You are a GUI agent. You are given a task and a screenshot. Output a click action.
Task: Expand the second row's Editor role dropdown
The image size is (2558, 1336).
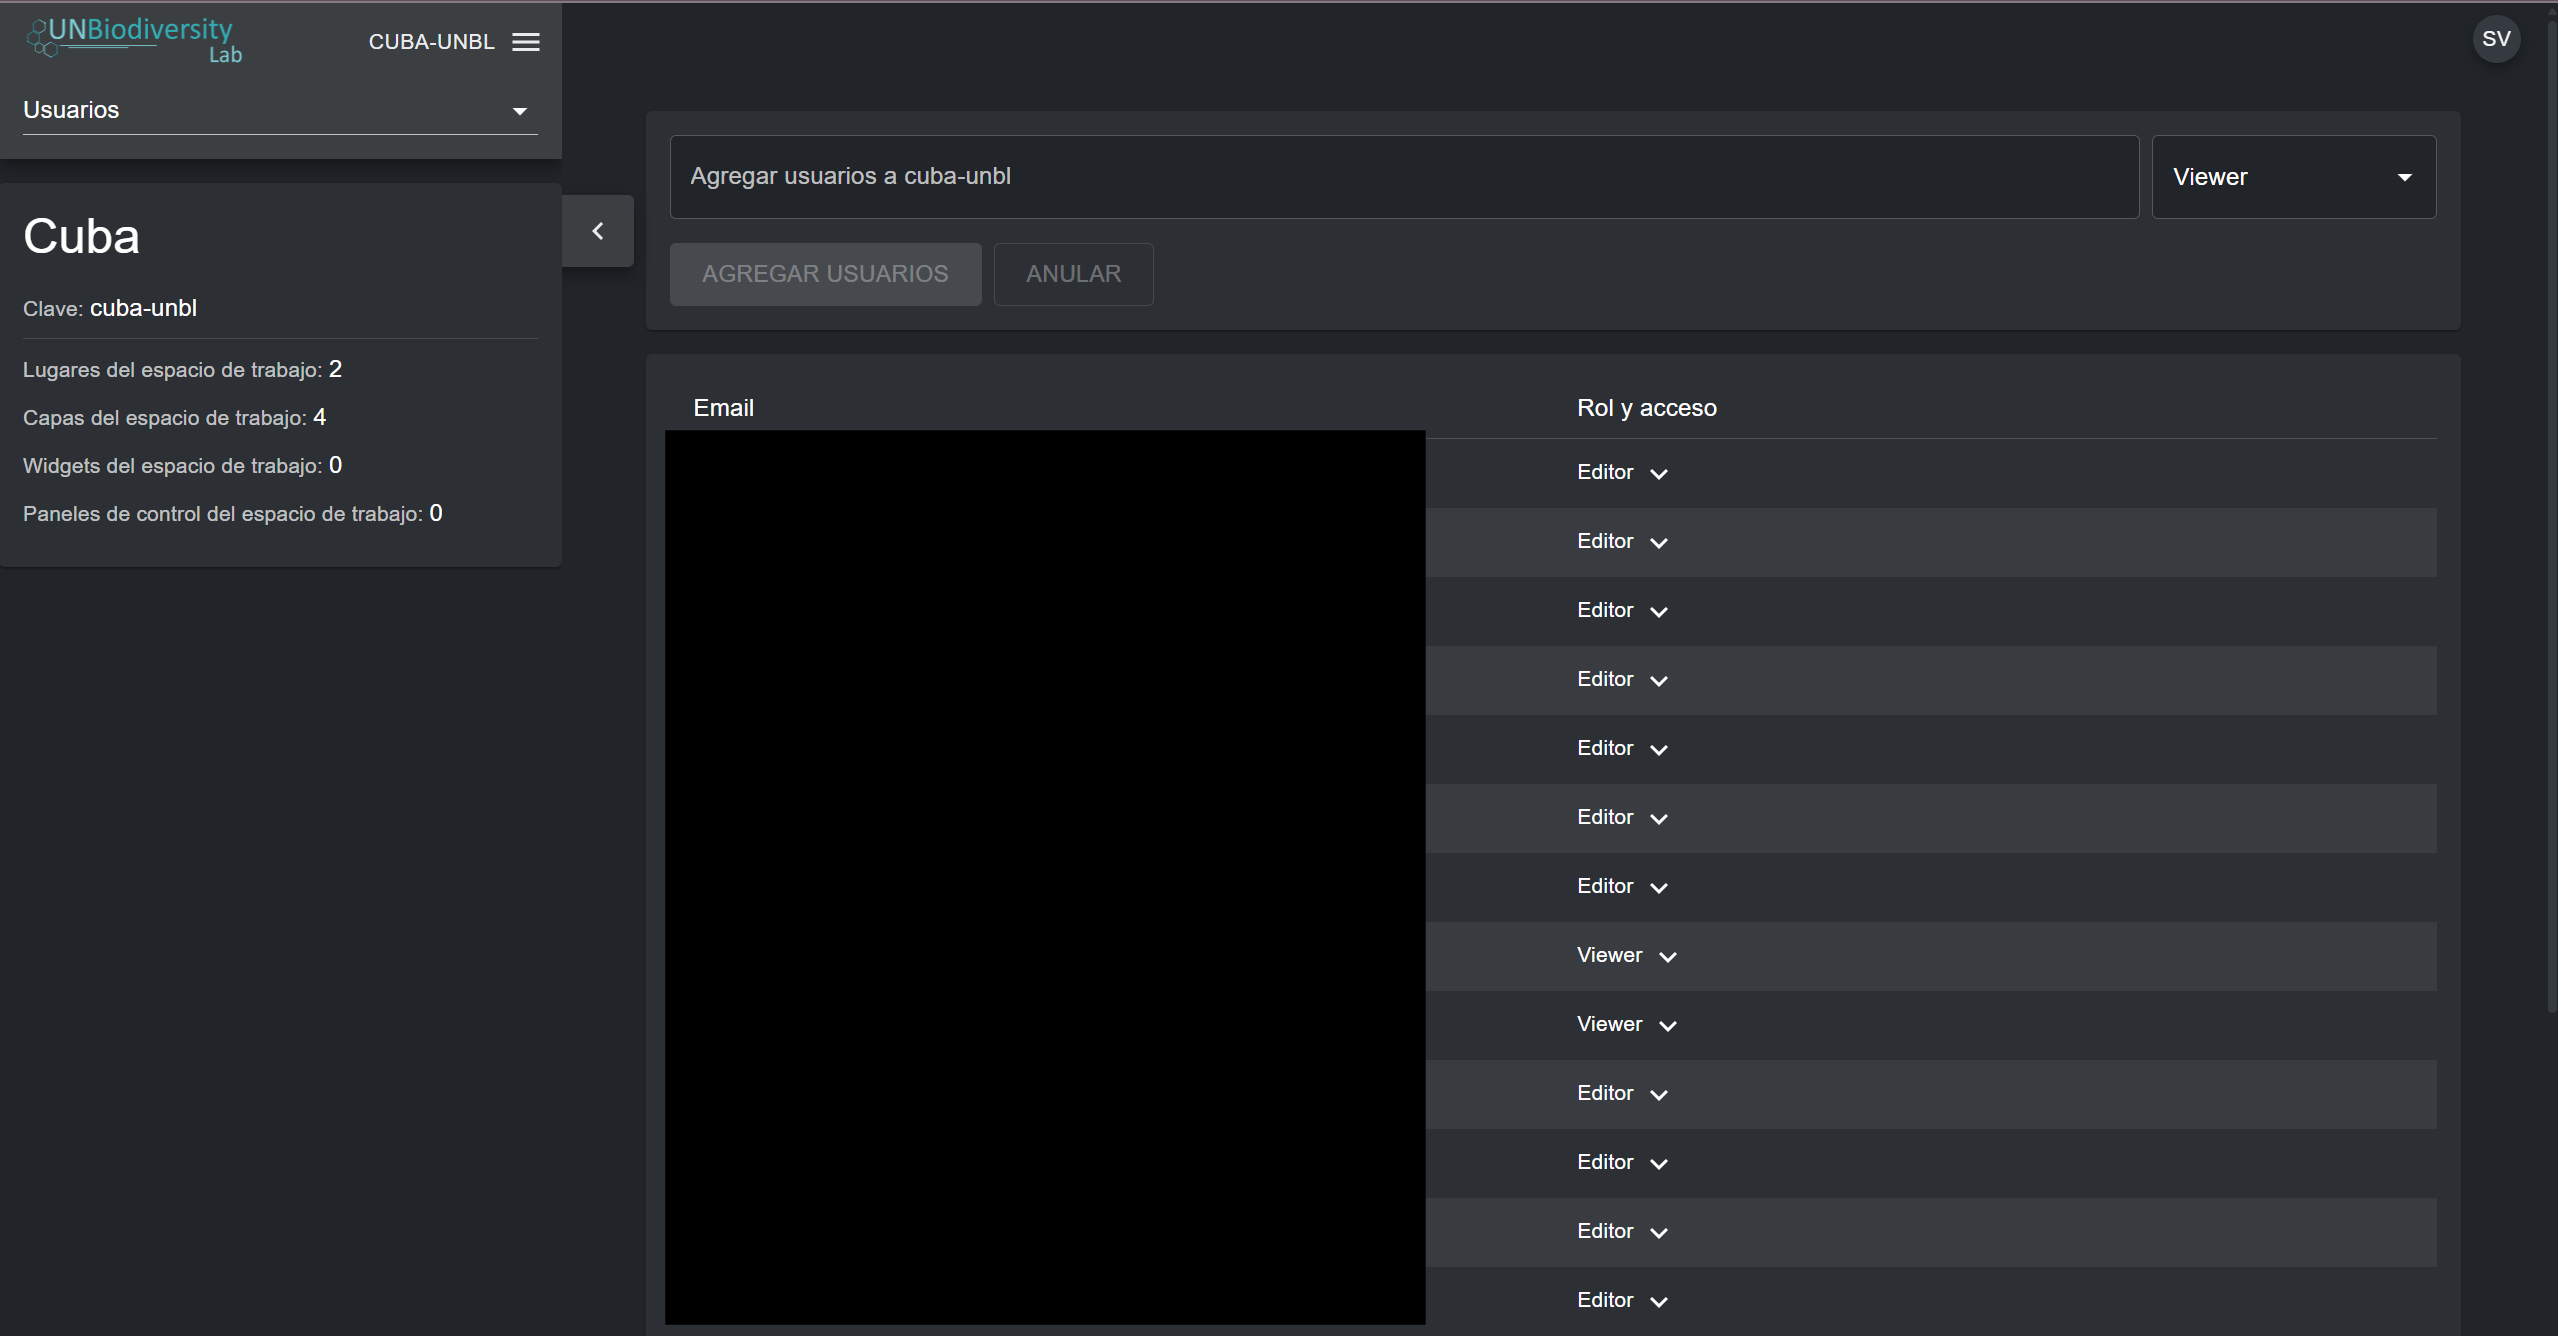click(1659, 542)
